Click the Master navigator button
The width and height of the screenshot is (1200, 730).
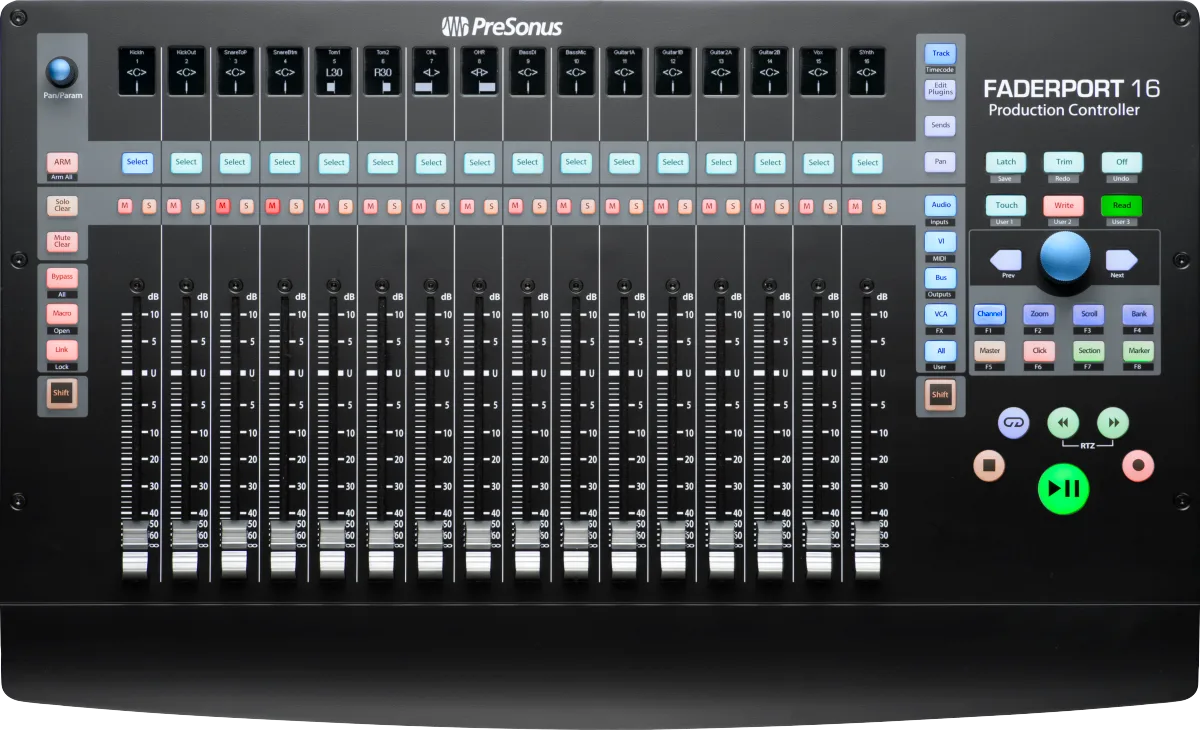point(990,351)
